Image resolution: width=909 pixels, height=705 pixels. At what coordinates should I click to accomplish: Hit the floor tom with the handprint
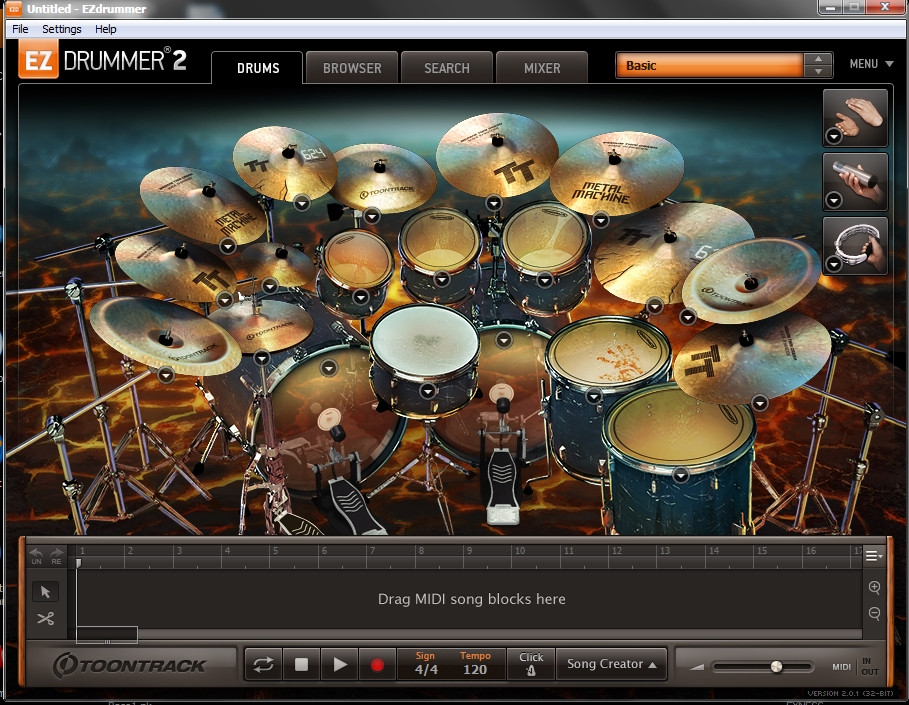pos(609,352)
